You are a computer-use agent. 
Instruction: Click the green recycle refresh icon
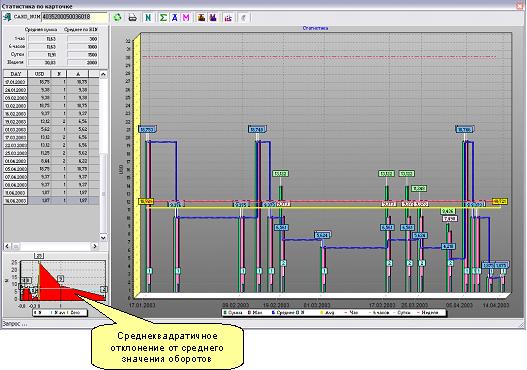[117, 17]
